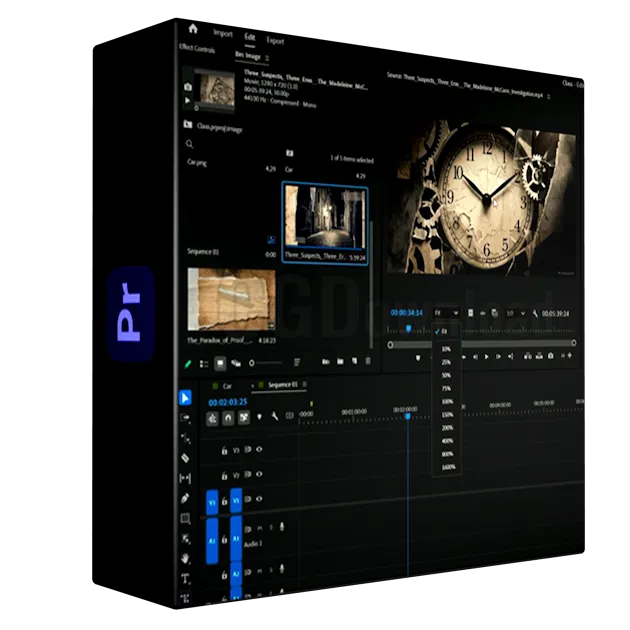The width and height of the screenshot is (630, 630).
Task: Choose 200% in zoom menu
Action: pos(447,428)
